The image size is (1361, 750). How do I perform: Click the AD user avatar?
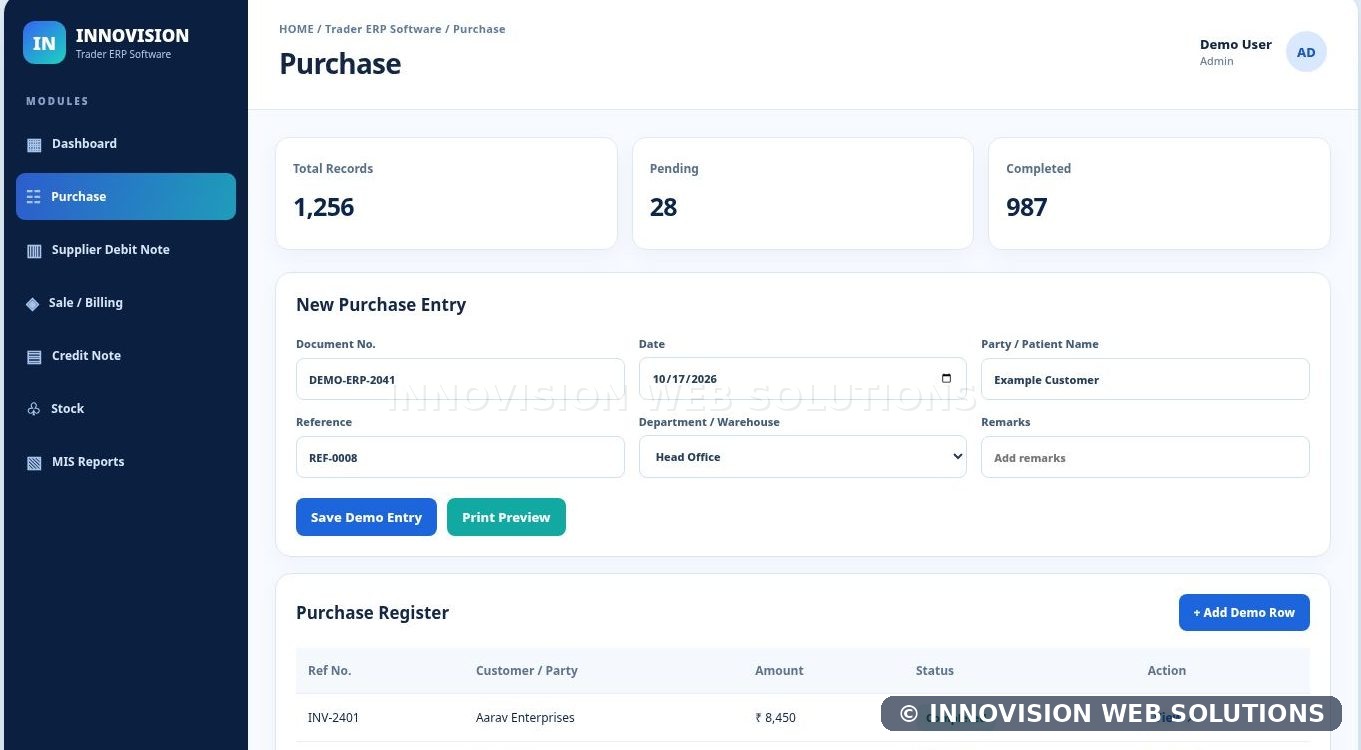1306,52
